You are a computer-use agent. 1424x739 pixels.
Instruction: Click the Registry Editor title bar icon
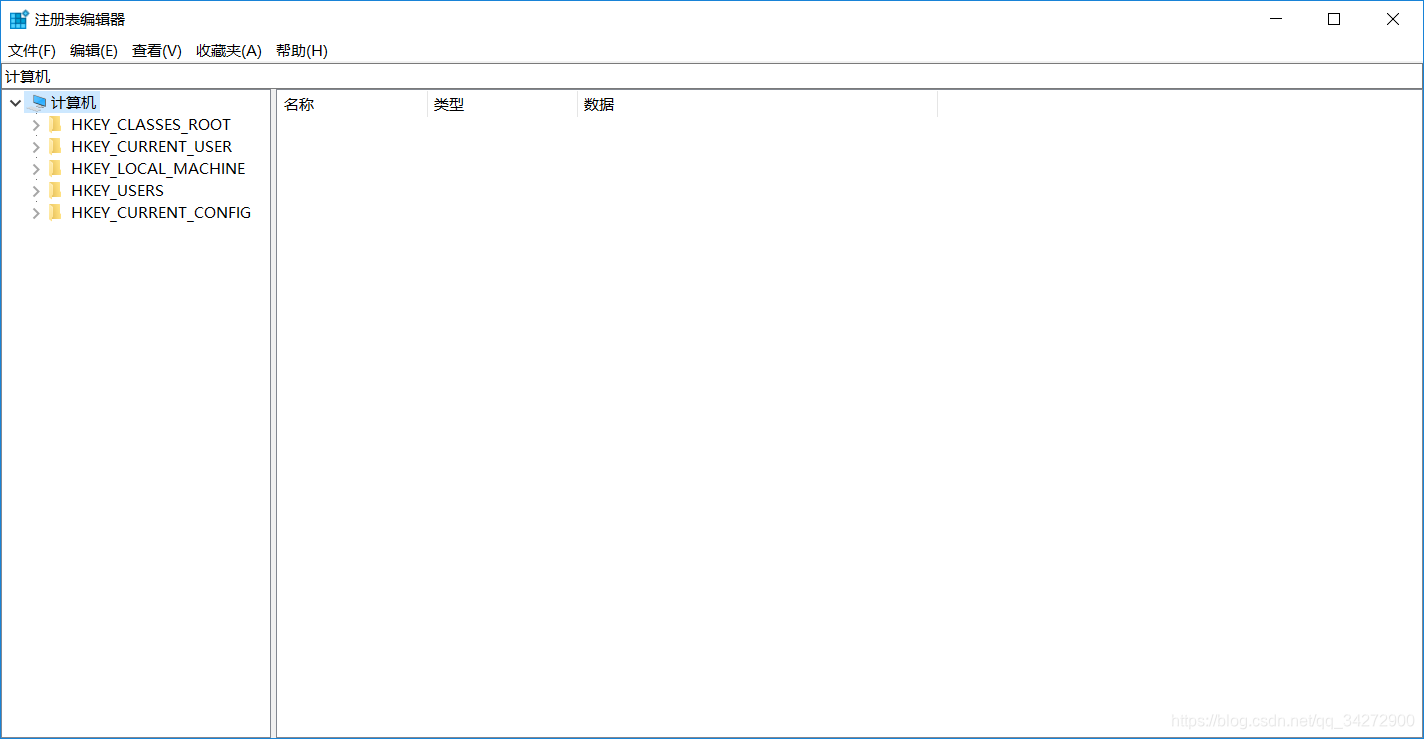(19, 19)
